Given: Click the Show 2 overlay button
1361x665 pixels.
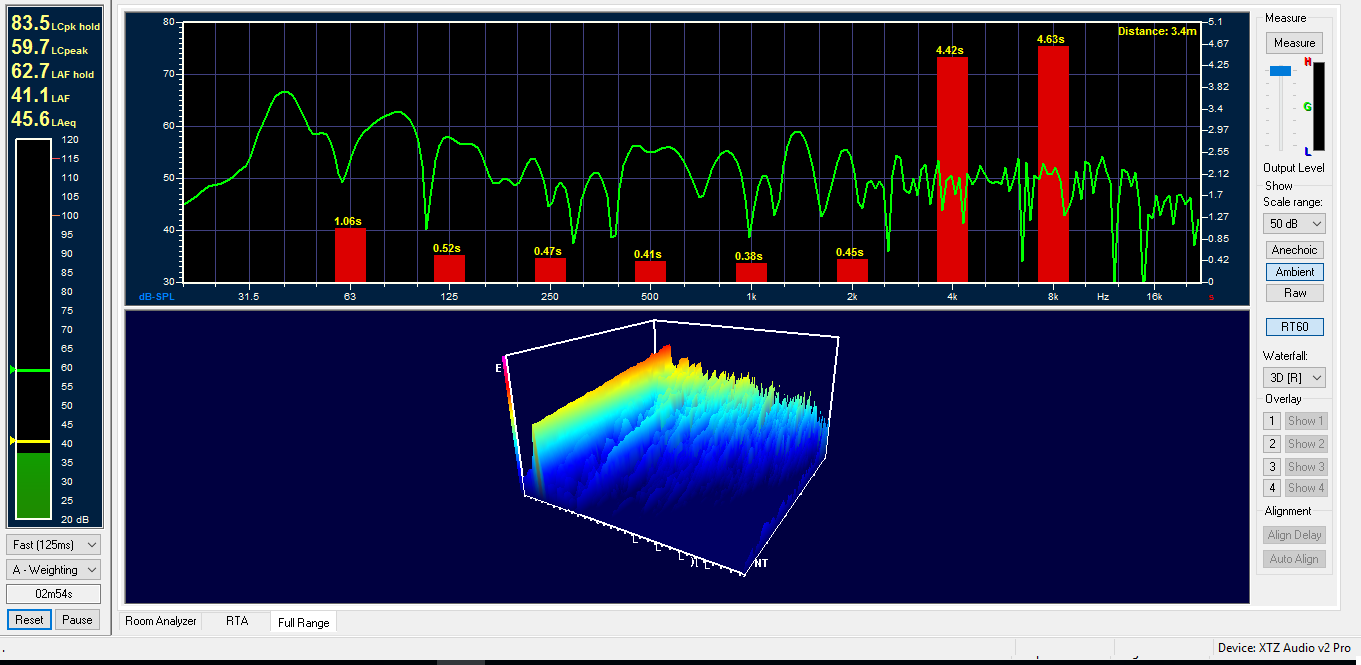Looking at the screenshot, I should pos(1306,444).
